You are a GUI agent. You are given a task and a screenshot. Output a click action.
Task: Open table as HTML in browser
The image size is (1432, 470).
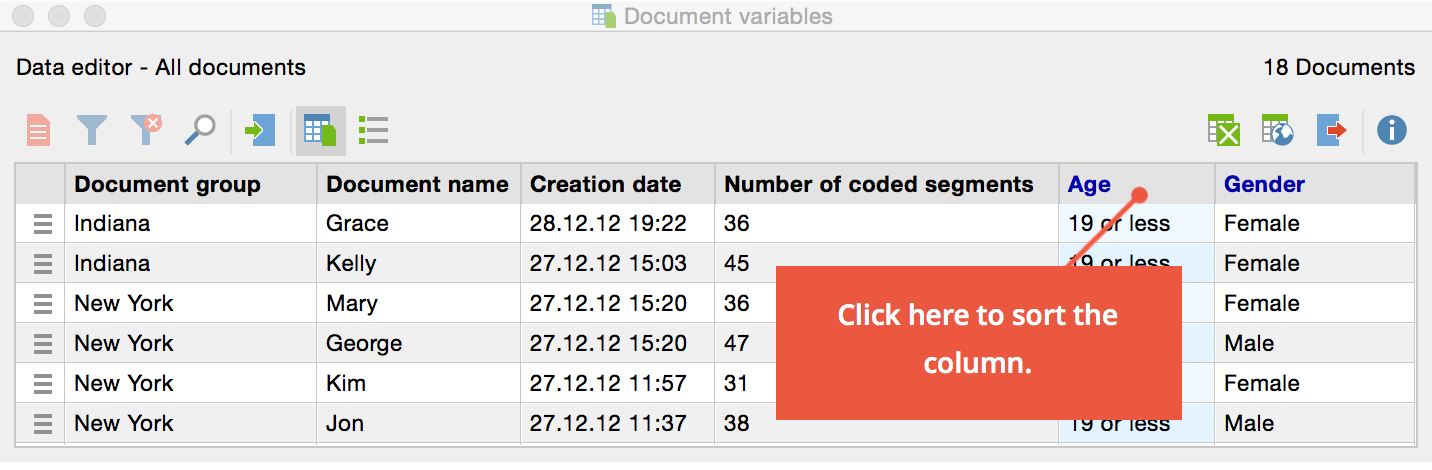(x=1278, y=130)
